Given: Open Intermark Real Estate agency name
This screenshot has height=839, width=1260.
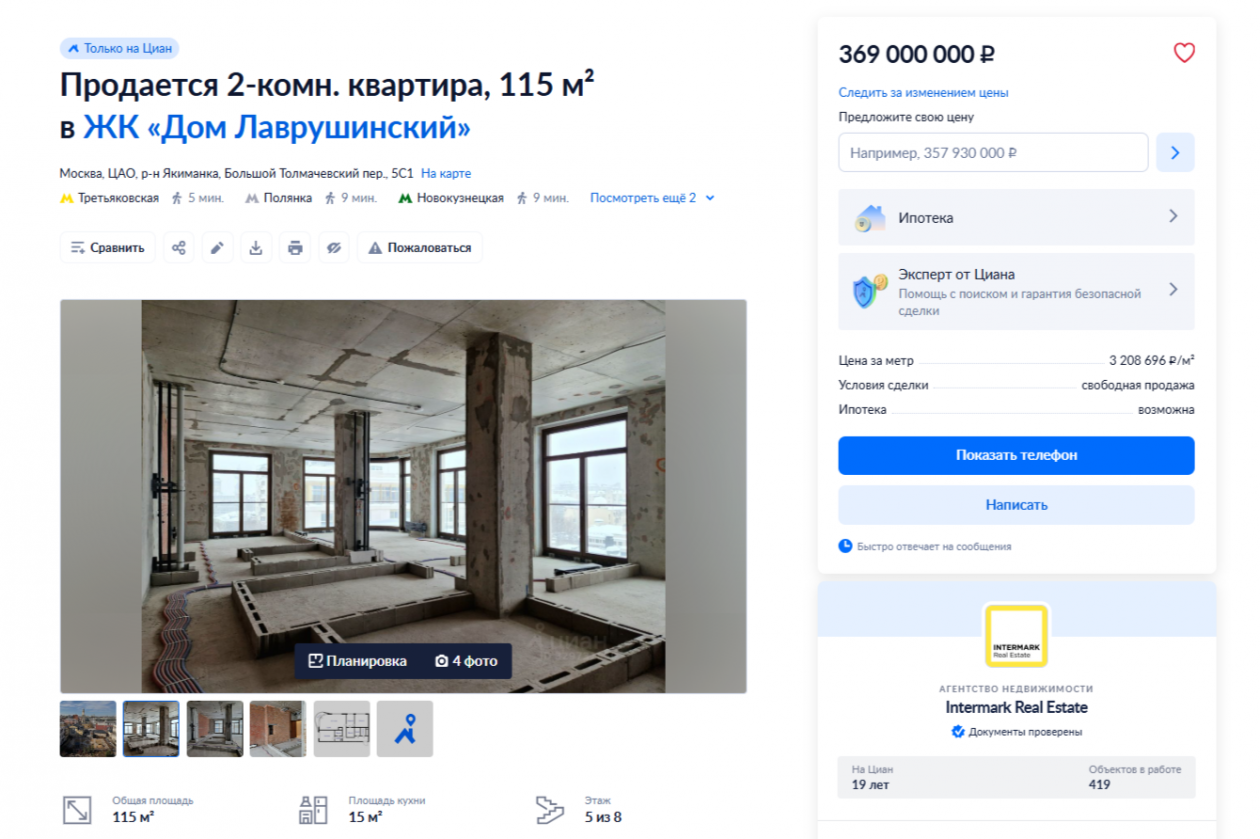Looking at the screenshot, I should pyautogui.click(x=1016, y=707).
